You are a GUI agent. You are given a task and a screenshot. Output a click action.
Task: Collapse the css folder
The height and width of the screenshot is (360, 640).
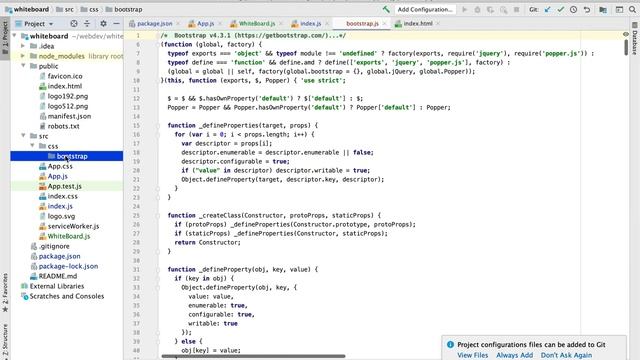[x=32, y=146]
